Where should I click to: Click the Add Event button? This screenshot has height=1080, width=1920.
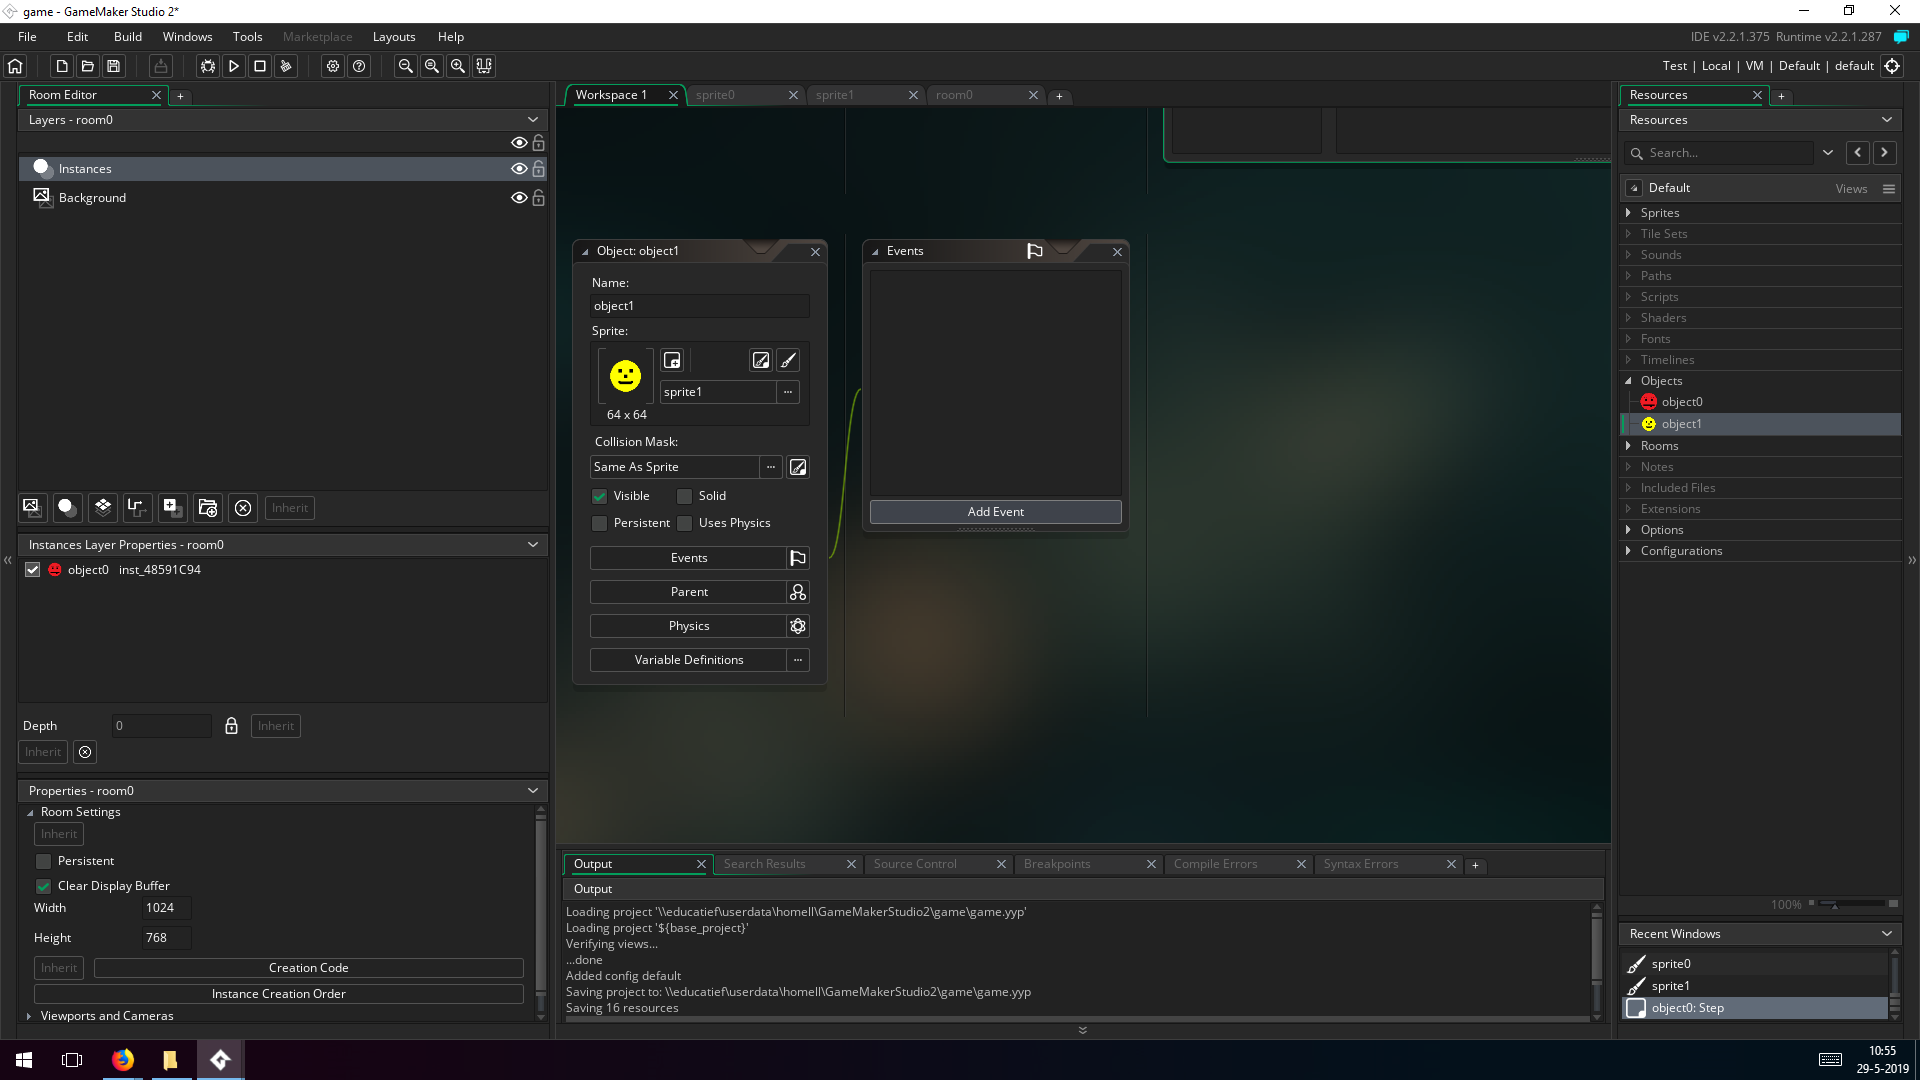[995, 512]
